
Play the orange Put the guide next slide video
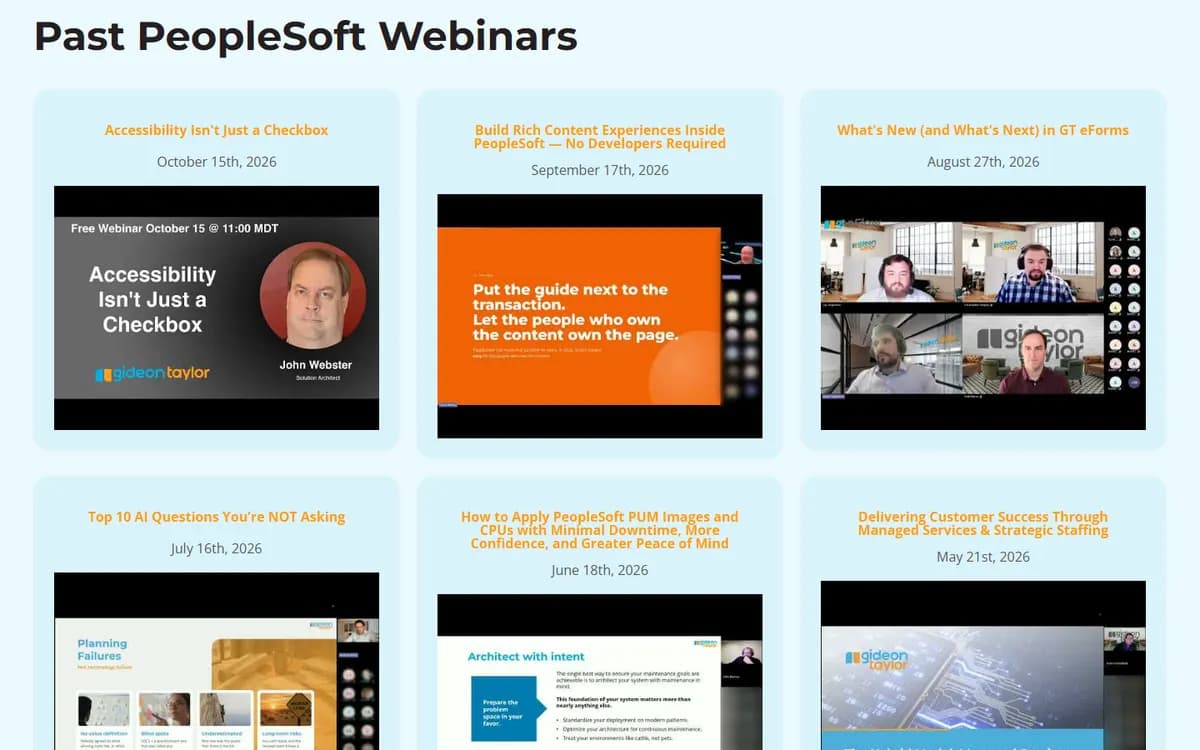(600, 316)
